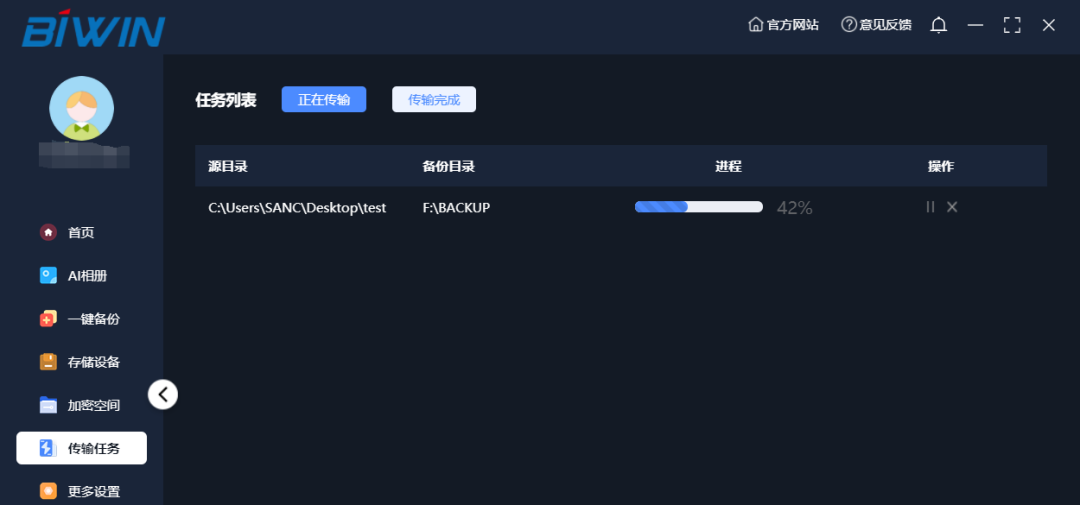
Task: Minimize the BIWIN window
Action: click(x=975, y=25)
